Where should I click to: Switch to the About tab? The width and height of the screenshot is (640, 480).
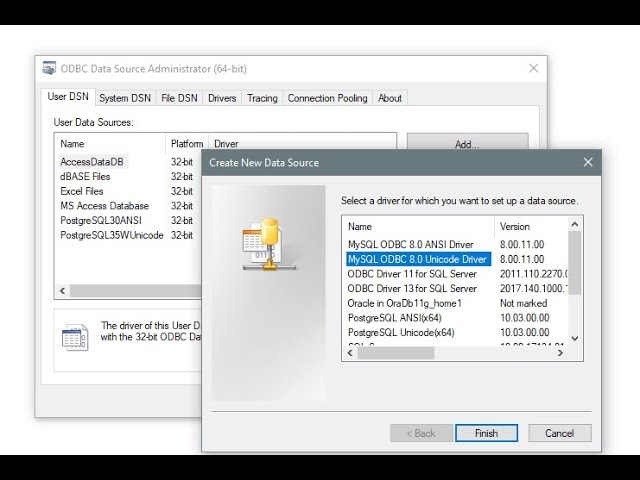pyautogui.click(x=390, y=98)
